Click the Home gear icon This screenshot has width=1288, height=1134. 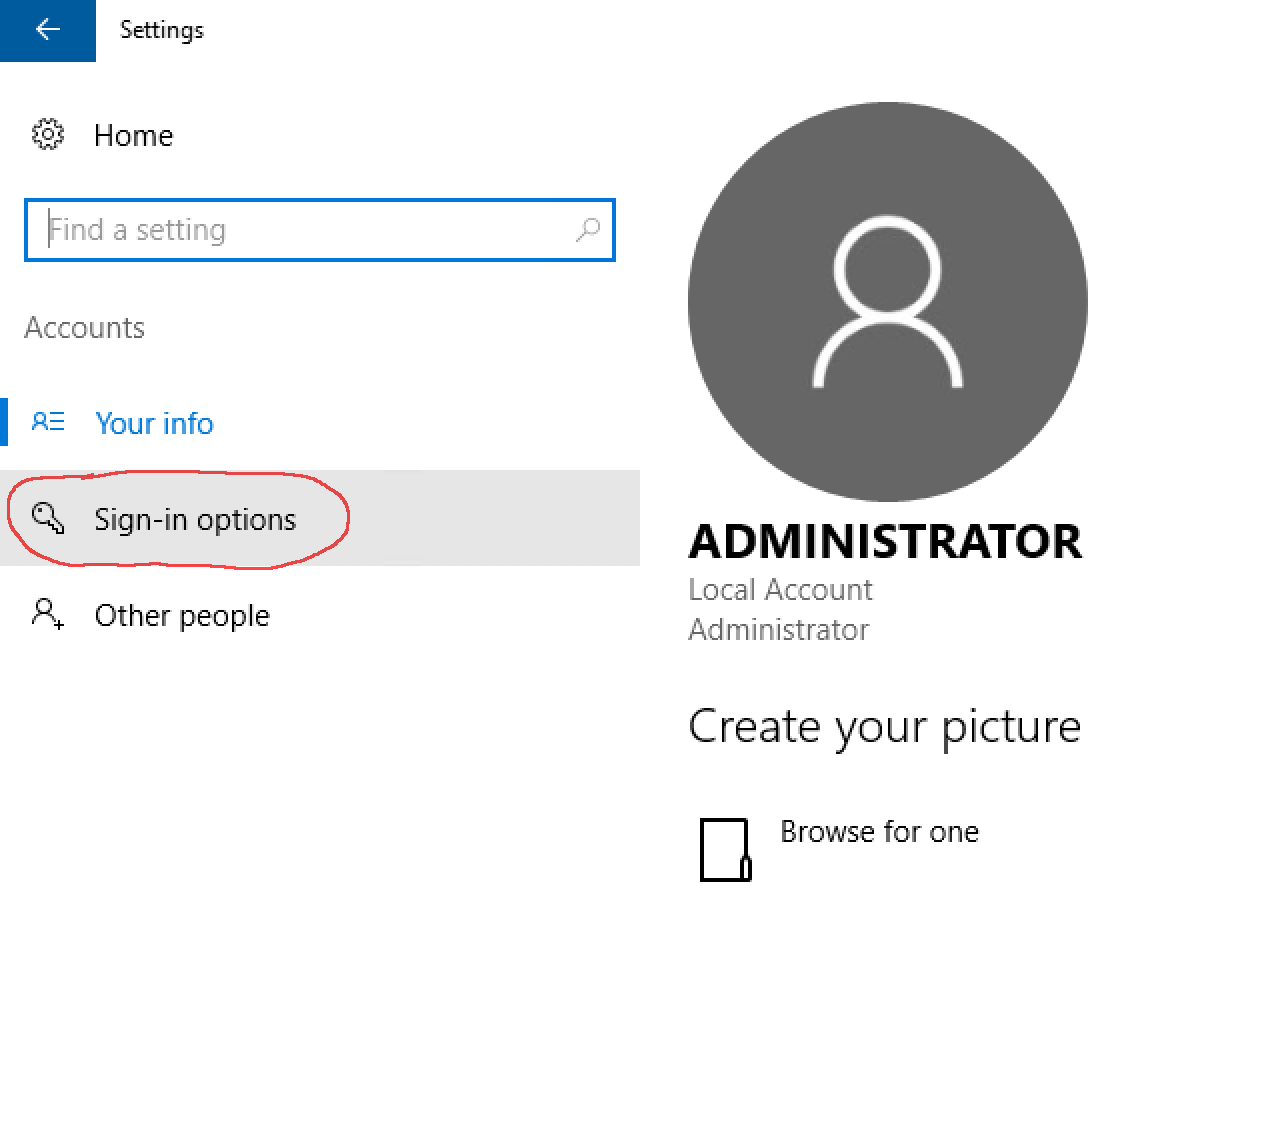pos(48,134)
